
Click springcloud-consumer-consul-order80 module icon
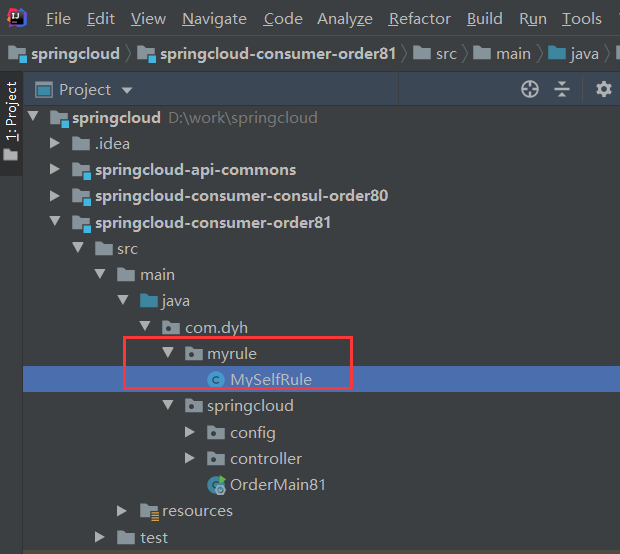coord(81,197)
